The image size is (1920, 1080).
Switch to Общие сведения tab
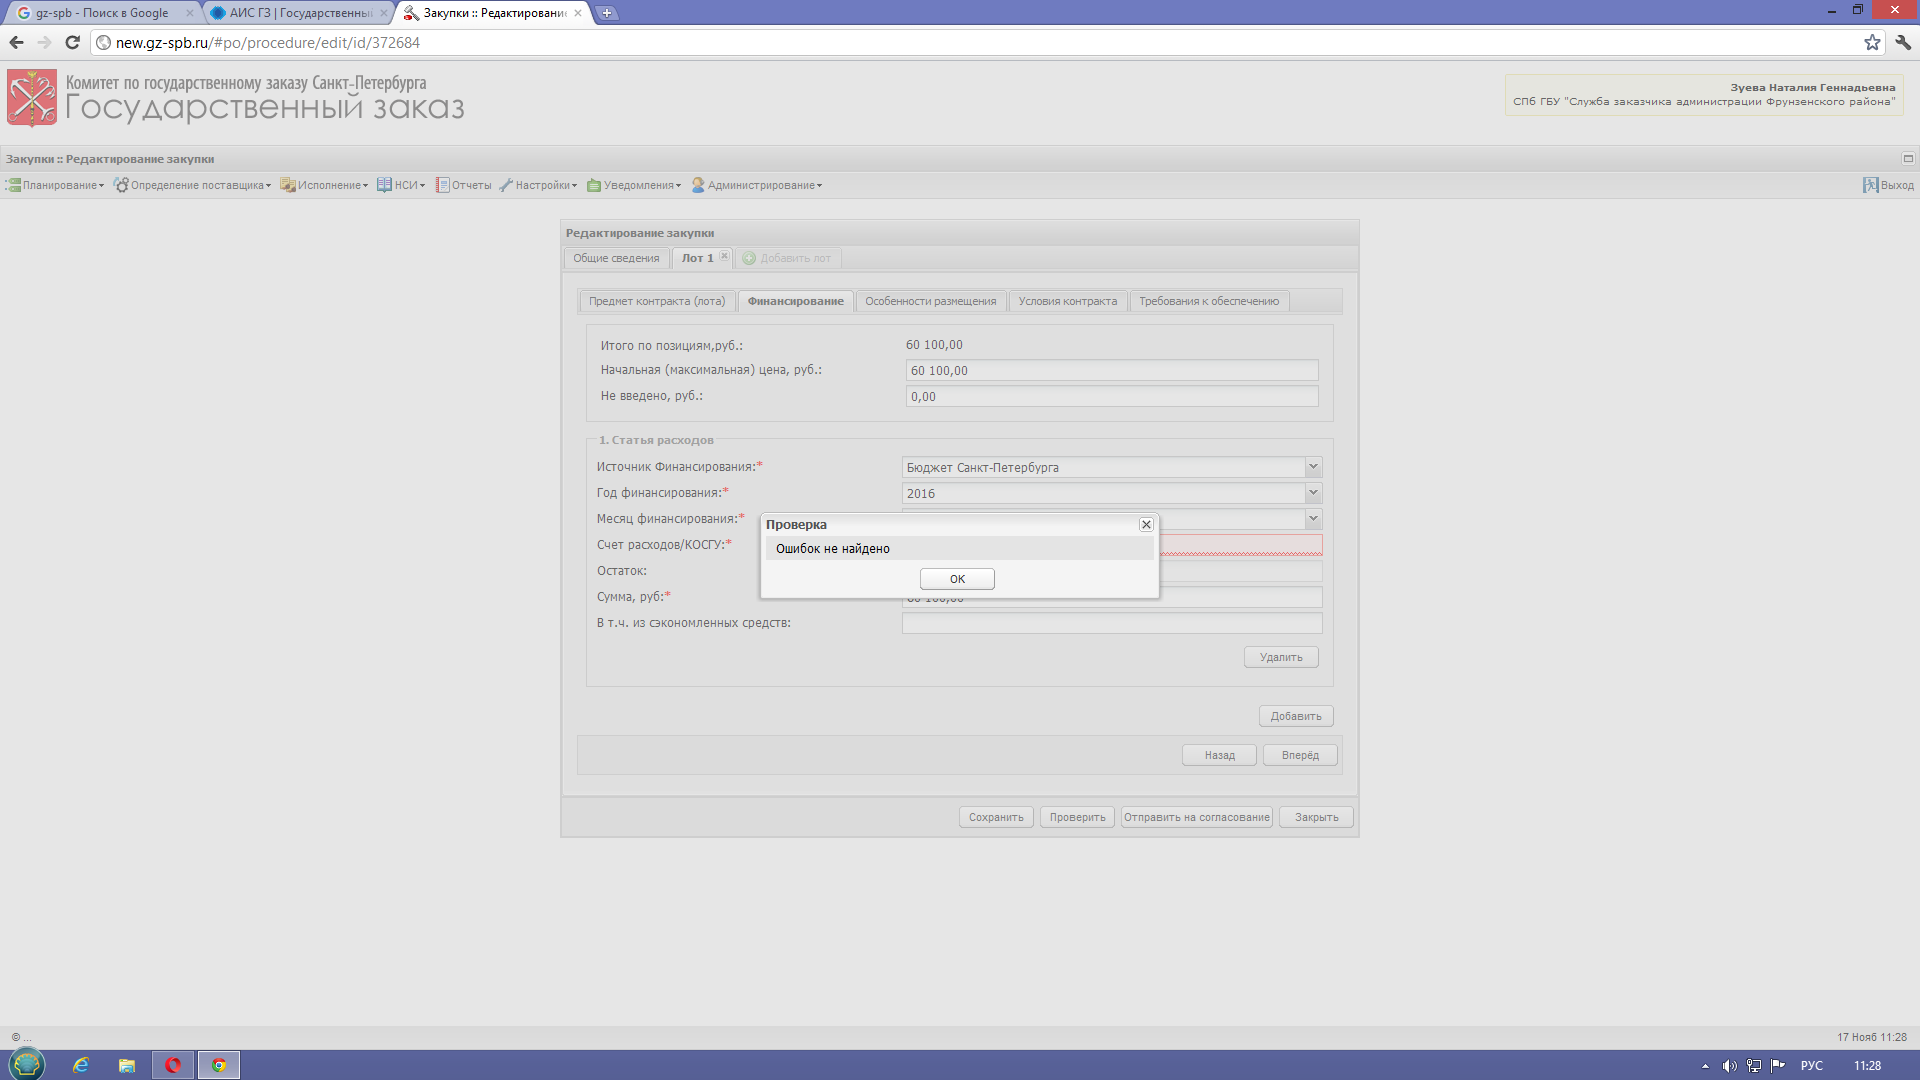point(616,258)
